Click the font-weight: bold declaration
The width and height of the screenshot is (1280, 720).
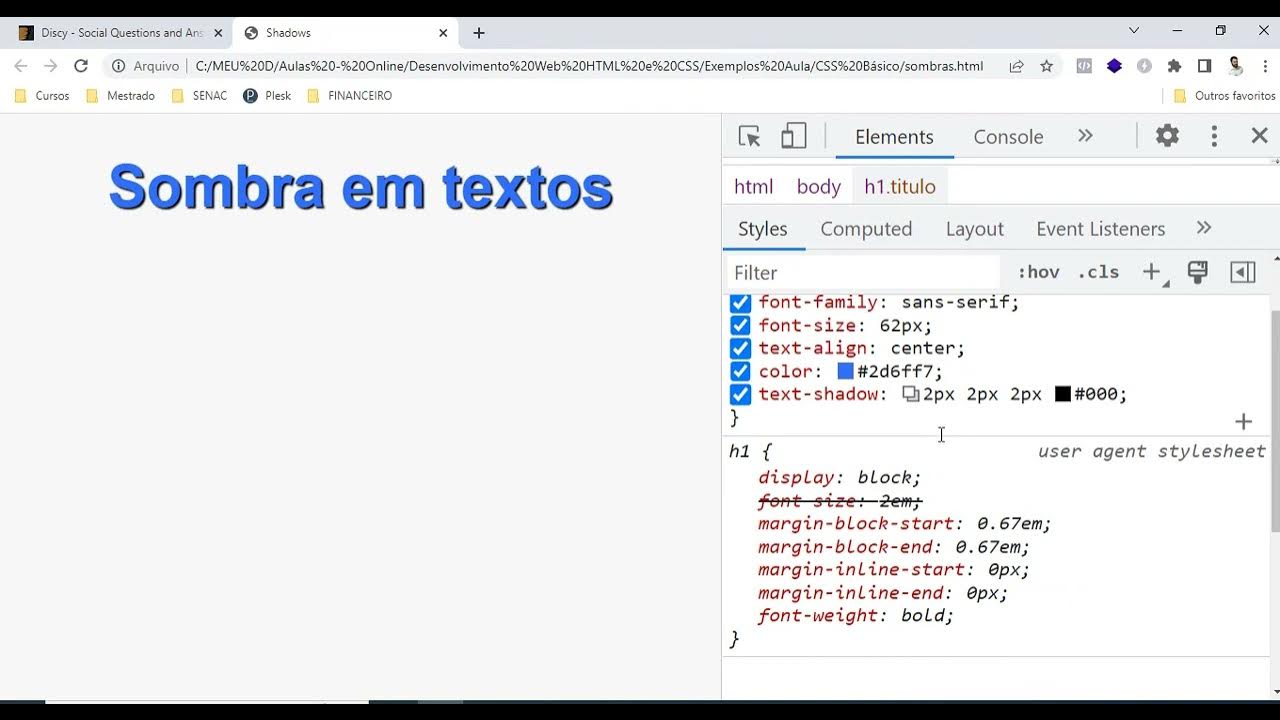[x=855, y=616]
